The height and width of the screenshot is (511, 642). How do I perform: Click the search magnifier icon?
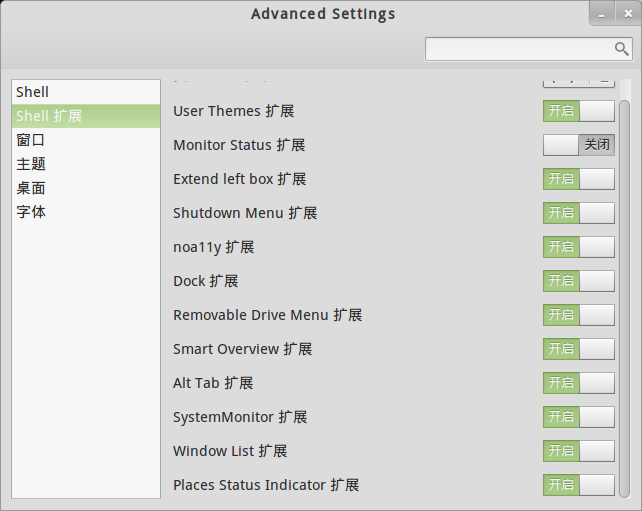pyautogui.click(x=621, y=49)
